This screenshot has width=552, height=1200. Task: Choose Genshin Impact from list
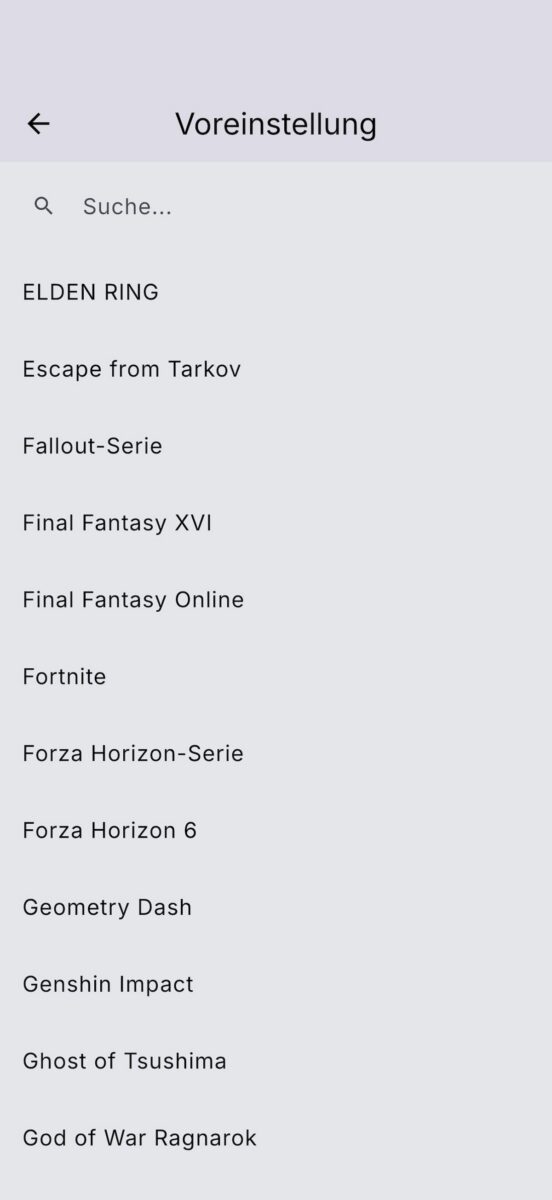click(x=276, y=985)
